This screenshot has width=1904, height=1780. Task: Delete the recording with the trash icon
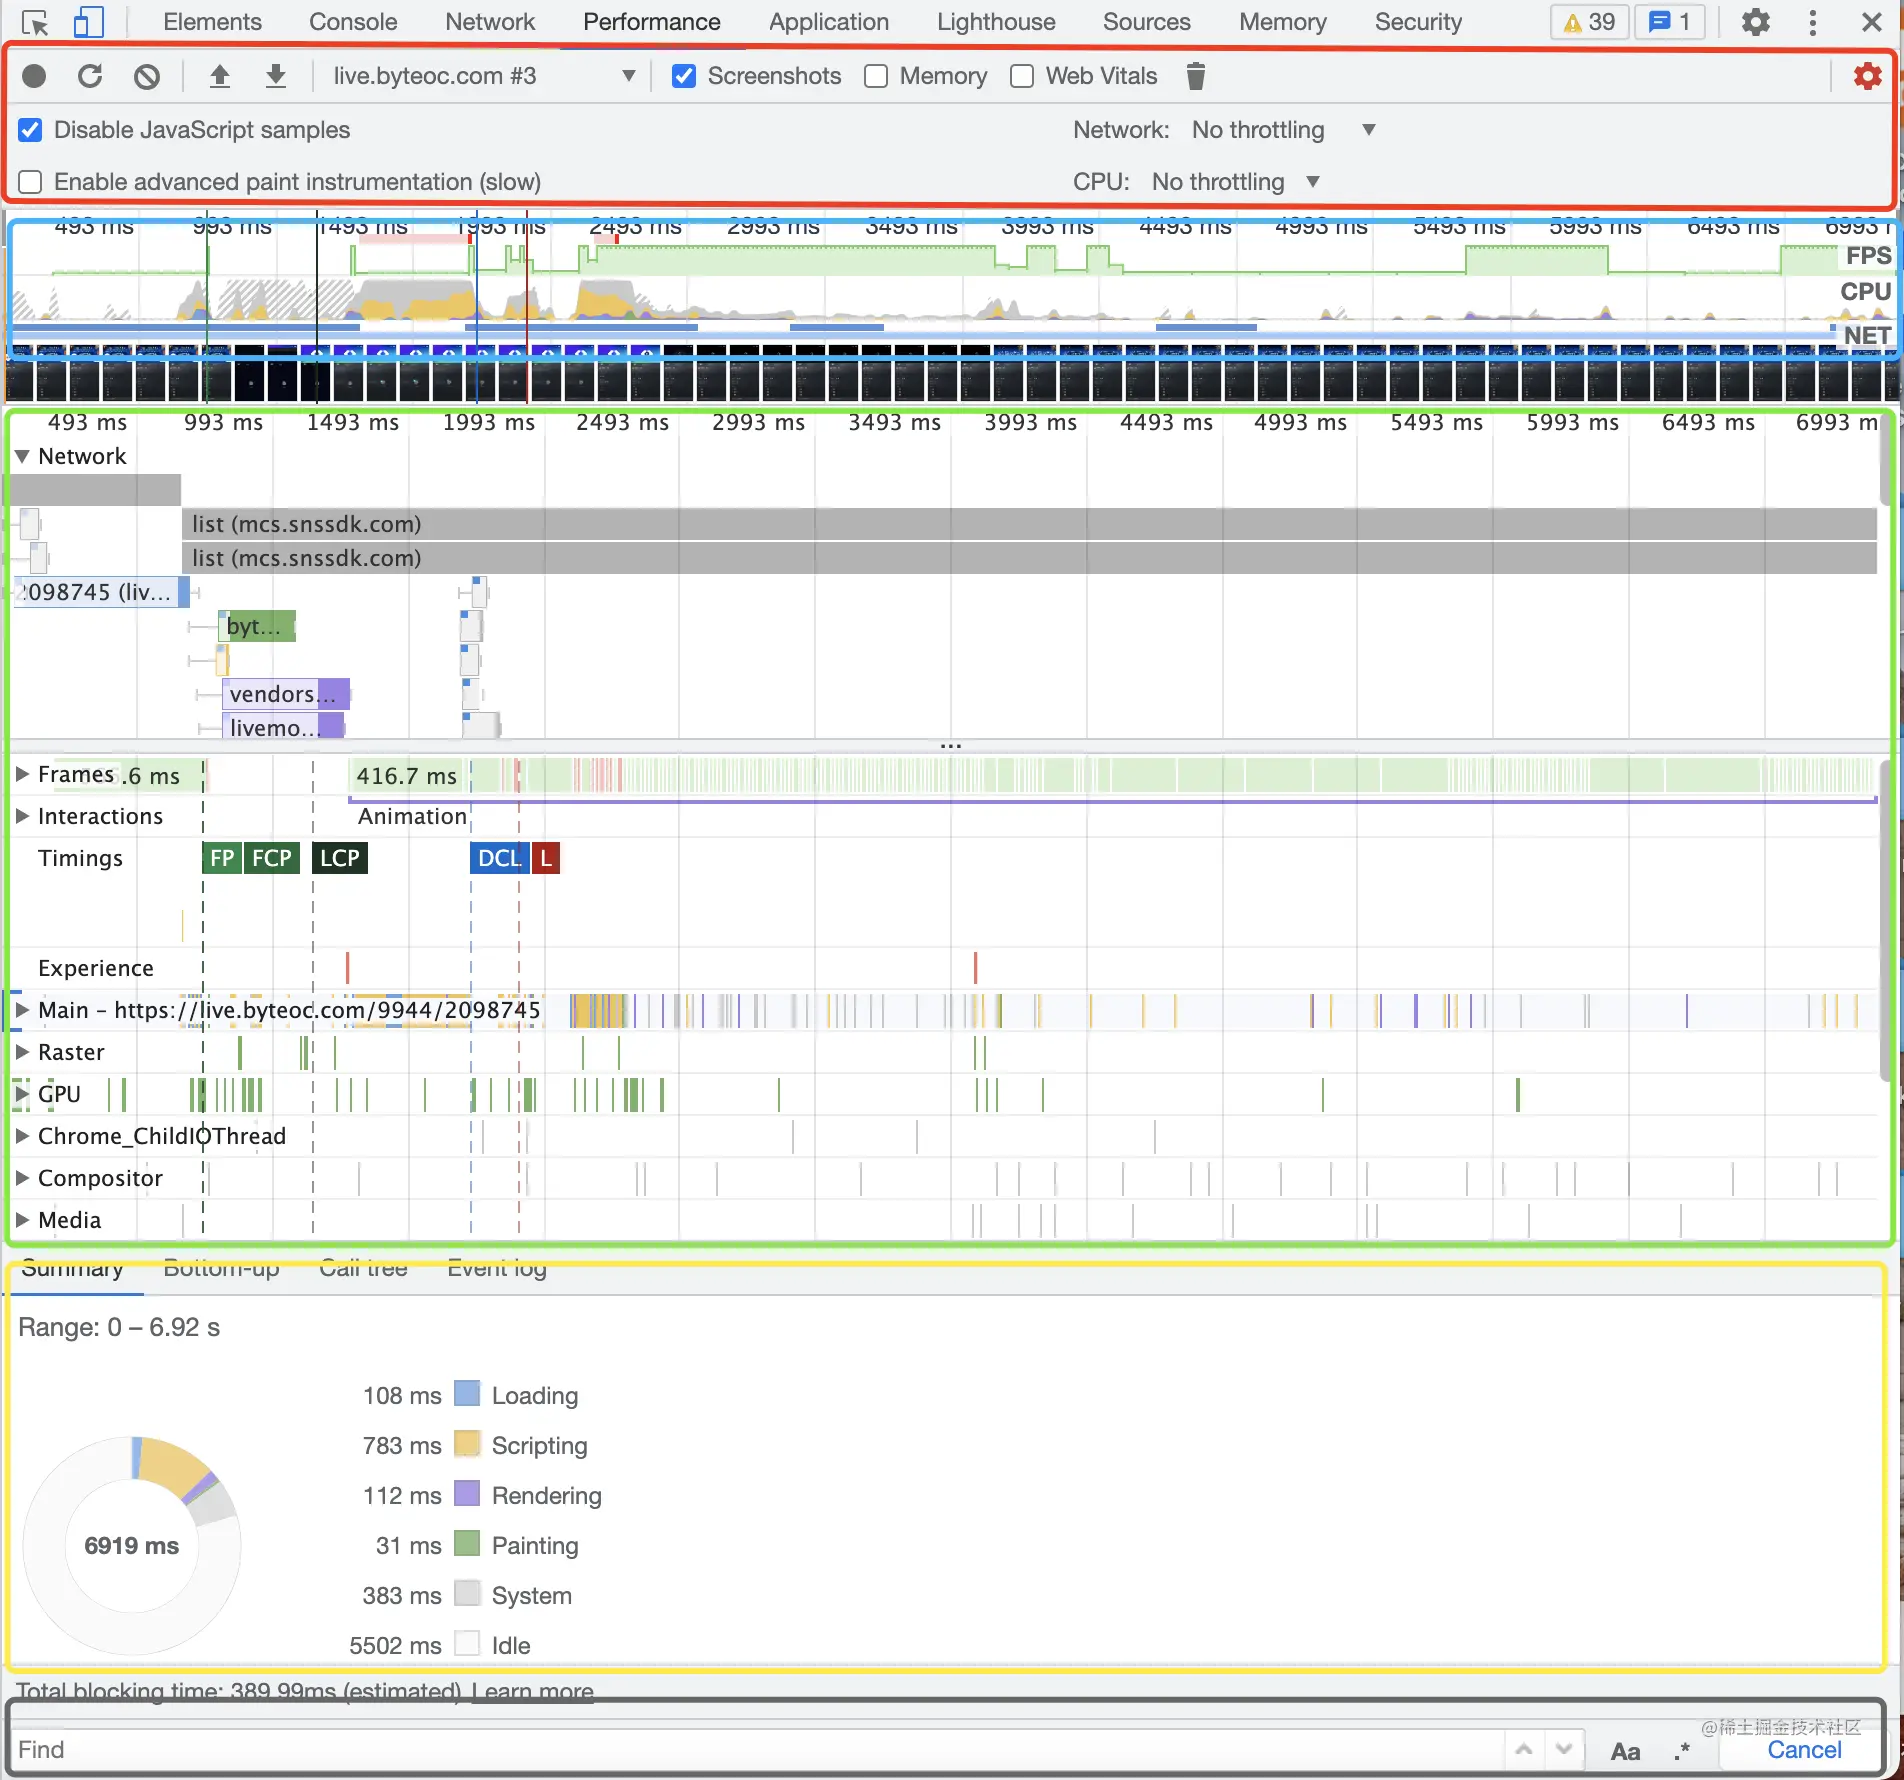[x=1195, y=76]
